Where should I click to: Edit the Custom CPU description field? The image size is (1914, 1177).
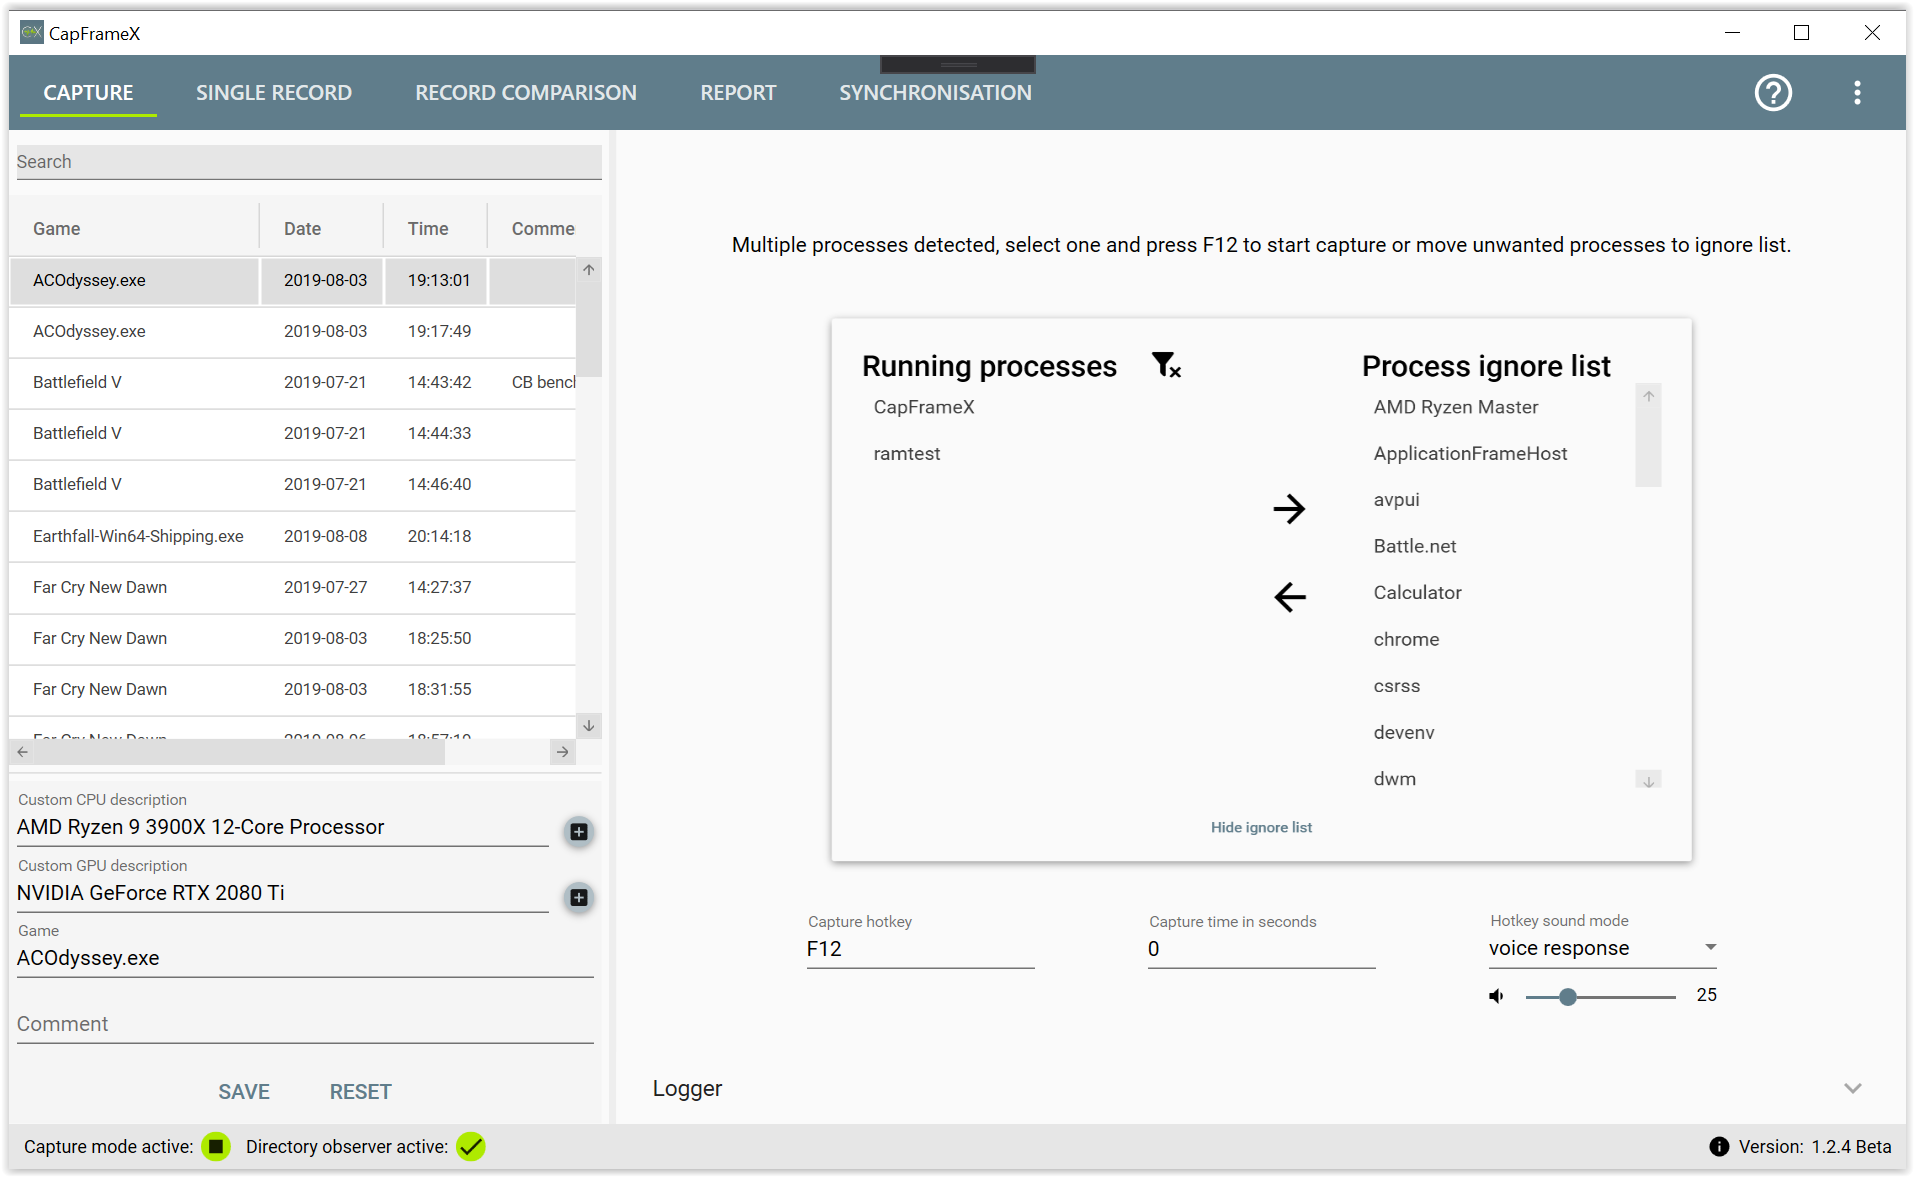tap(283, 828)
